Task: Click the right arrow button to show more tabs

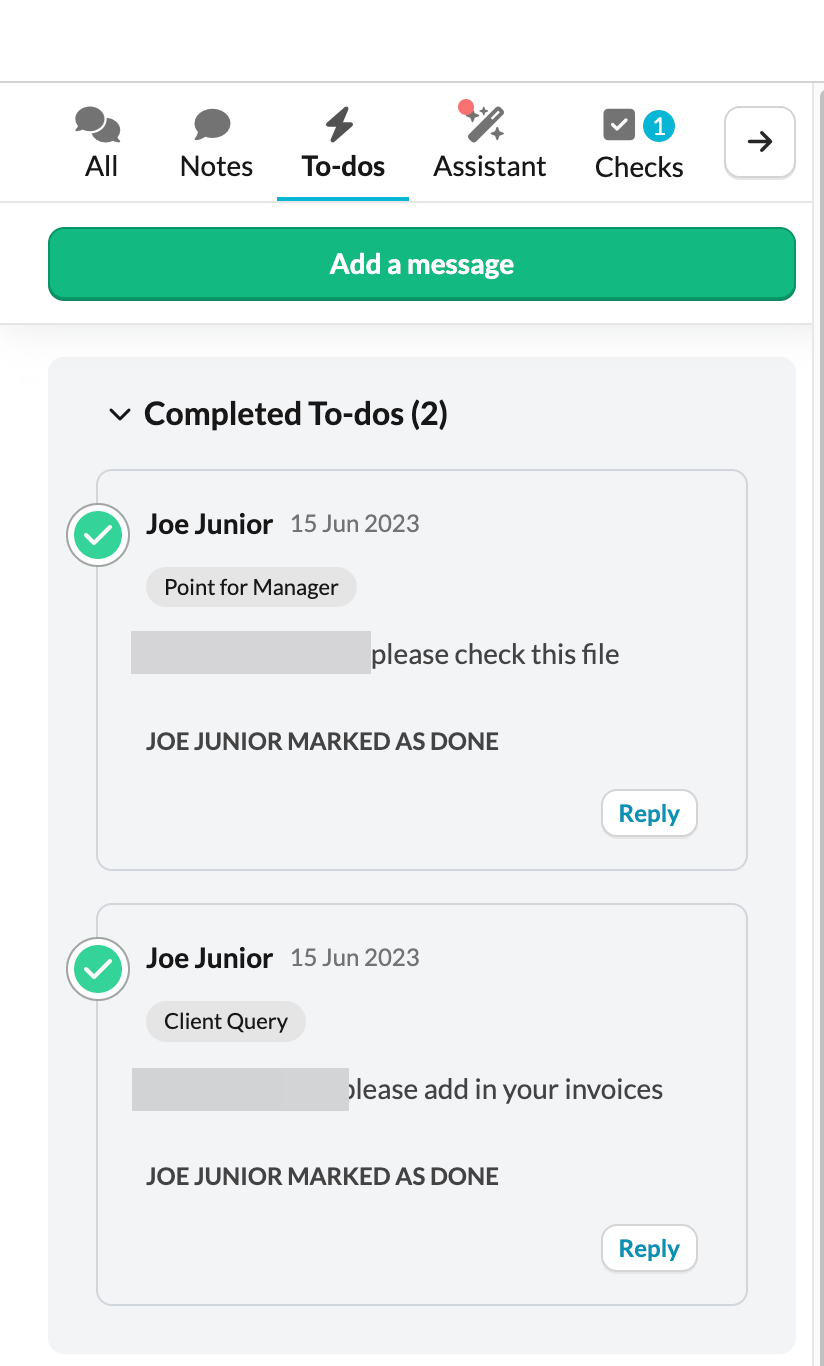Action: [760, 142]
